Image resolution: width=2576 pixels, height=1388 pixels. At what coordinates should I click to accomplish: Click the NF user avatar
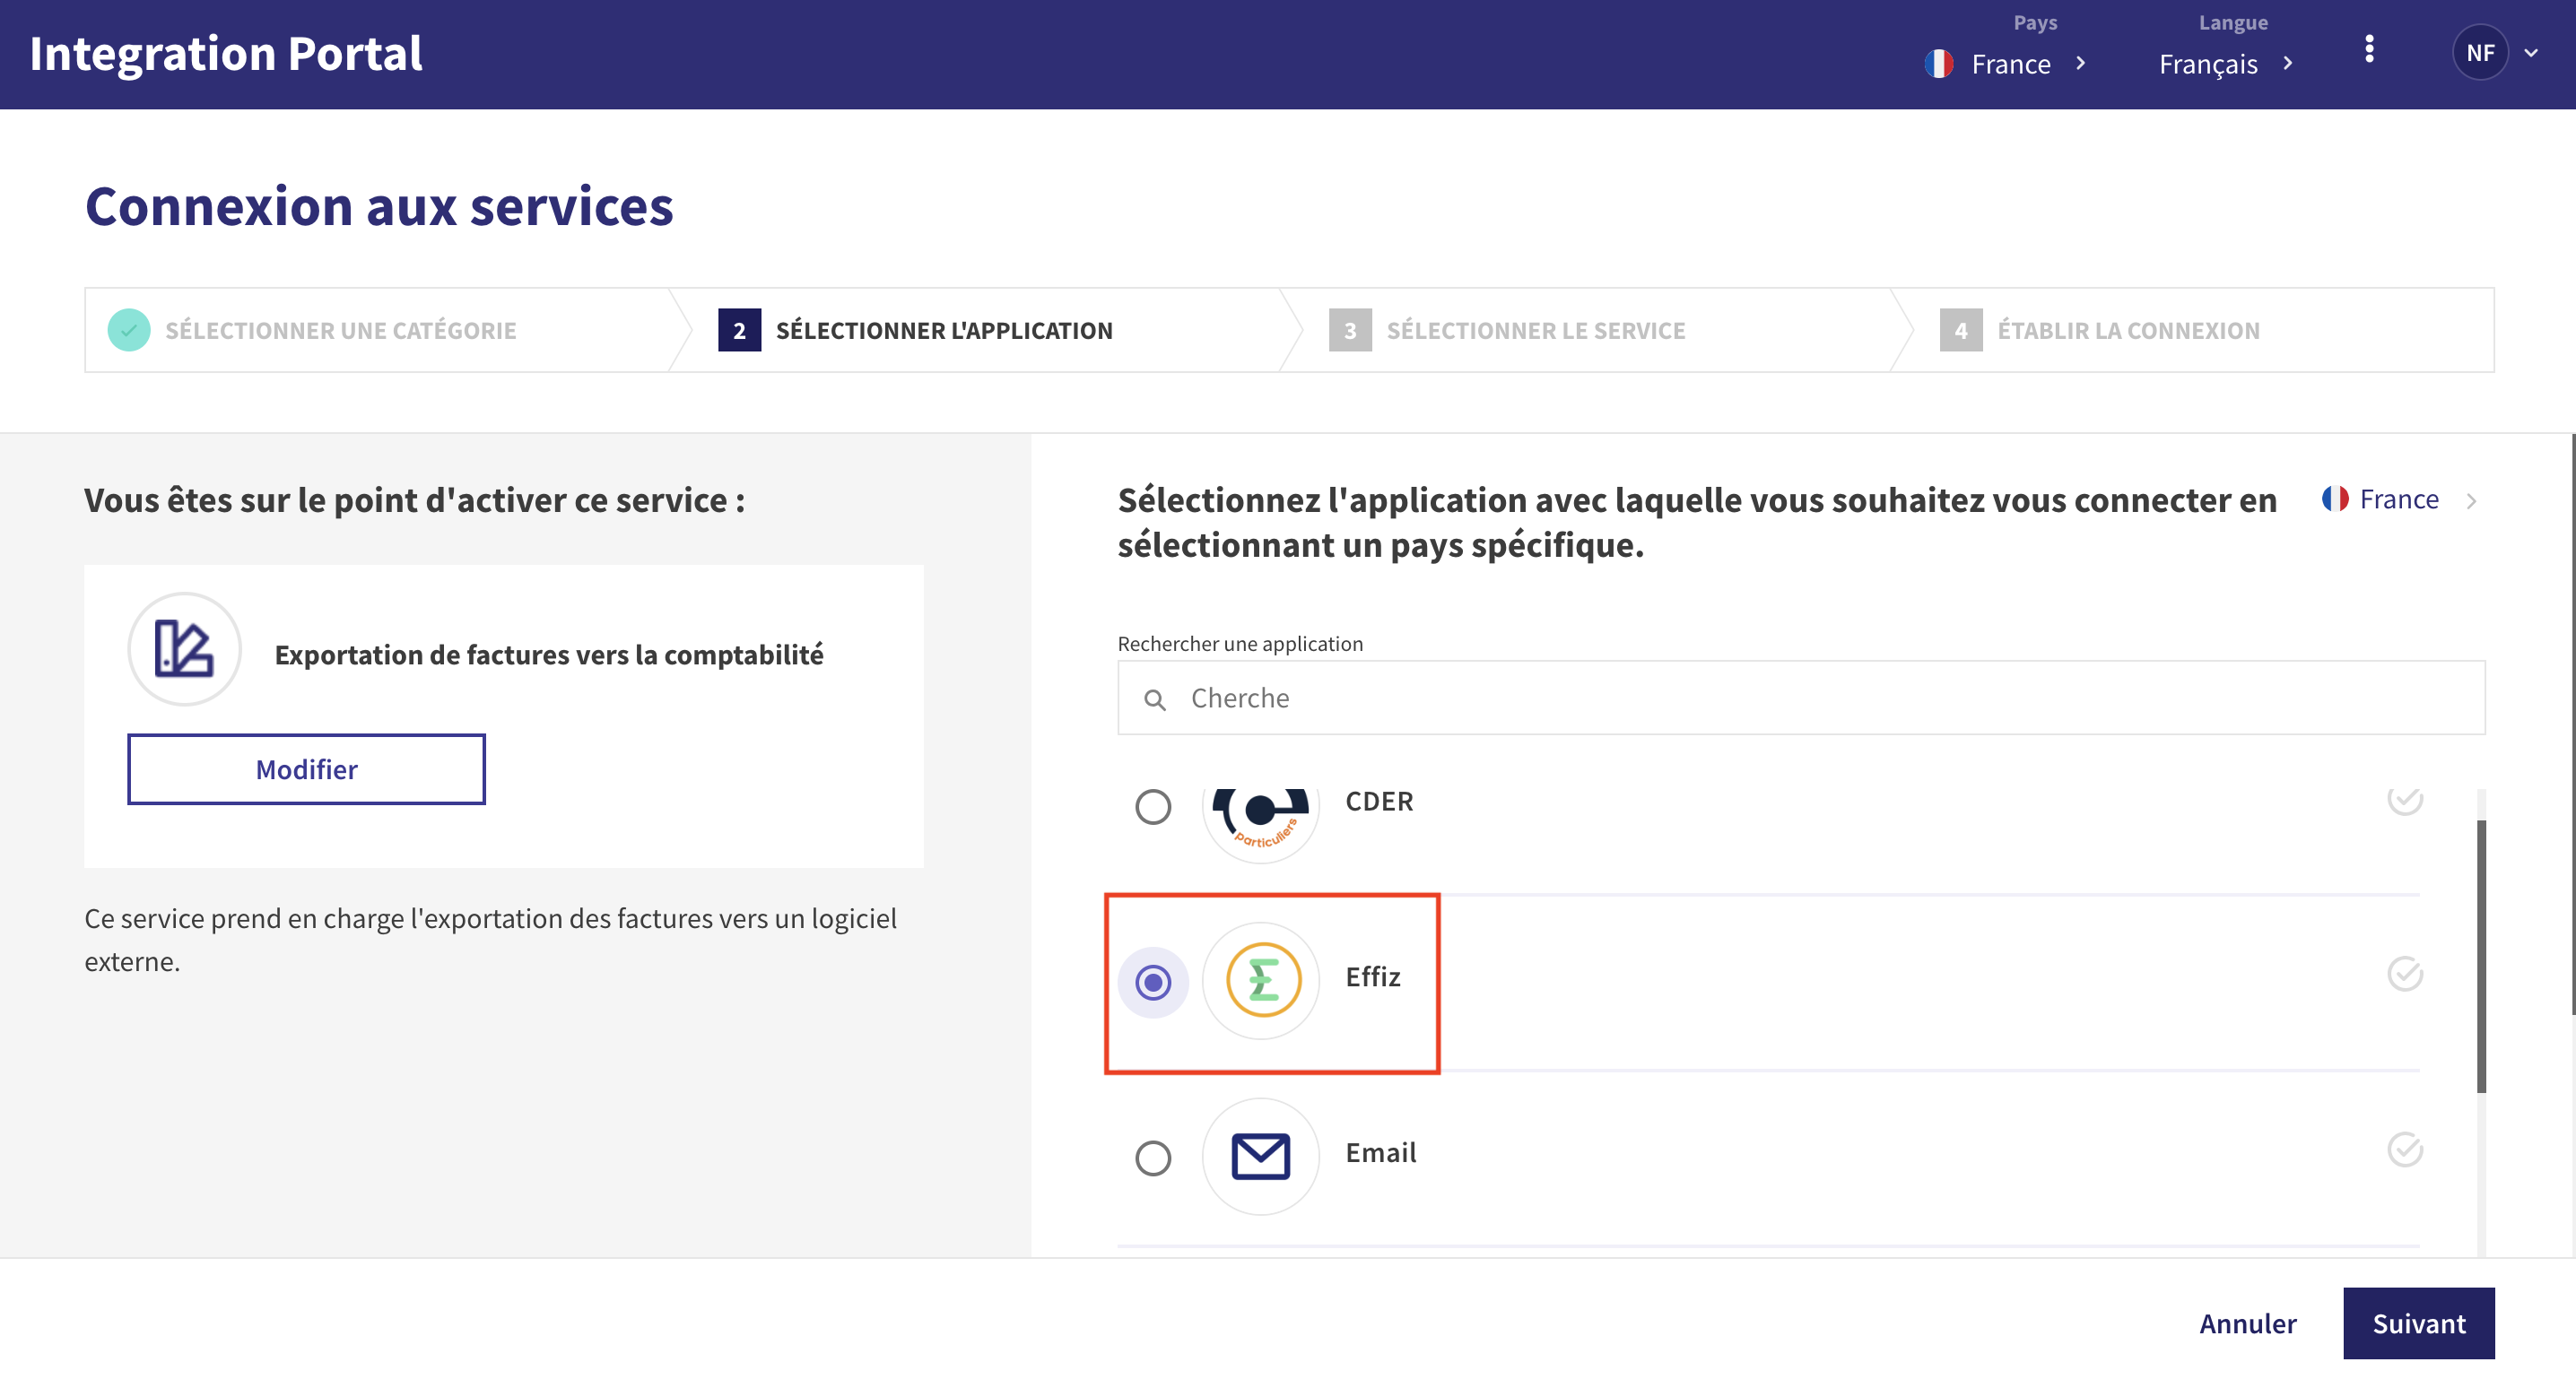(2480, 52)
